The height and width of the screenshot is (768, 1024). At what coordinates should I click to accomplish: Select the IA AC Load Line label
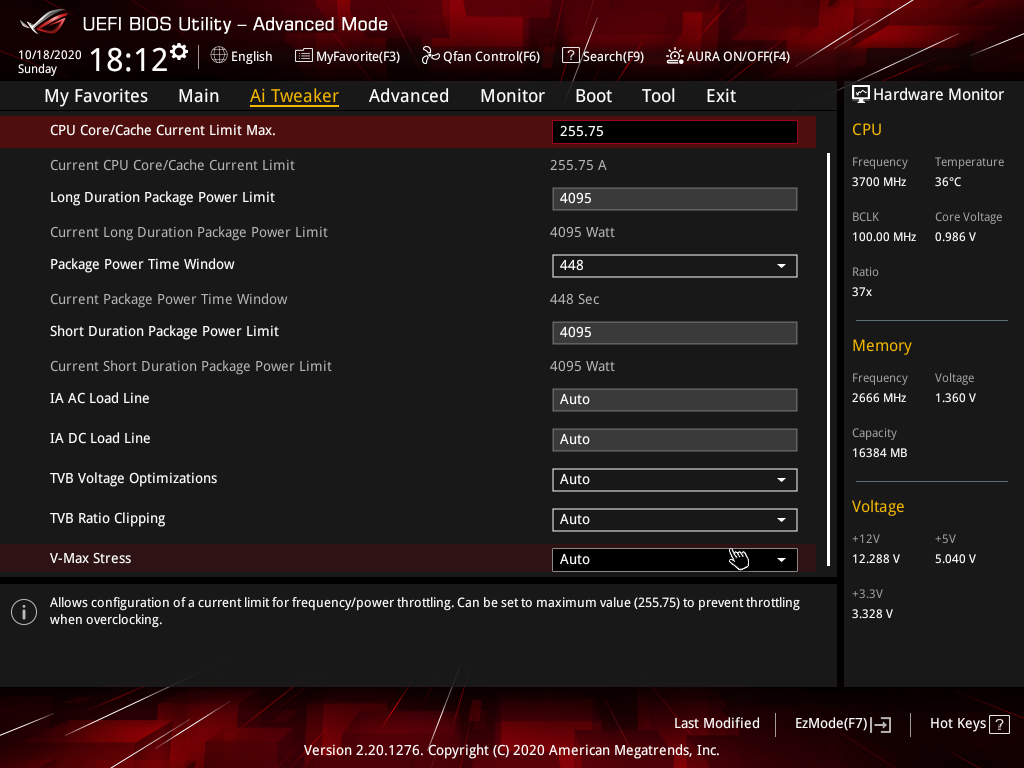[x=99, y=398]
